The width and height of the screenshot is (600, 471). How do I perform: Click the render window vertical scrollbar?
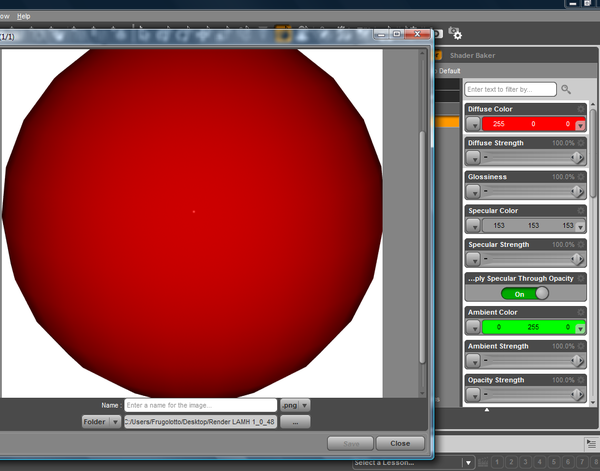pos(422,247)
